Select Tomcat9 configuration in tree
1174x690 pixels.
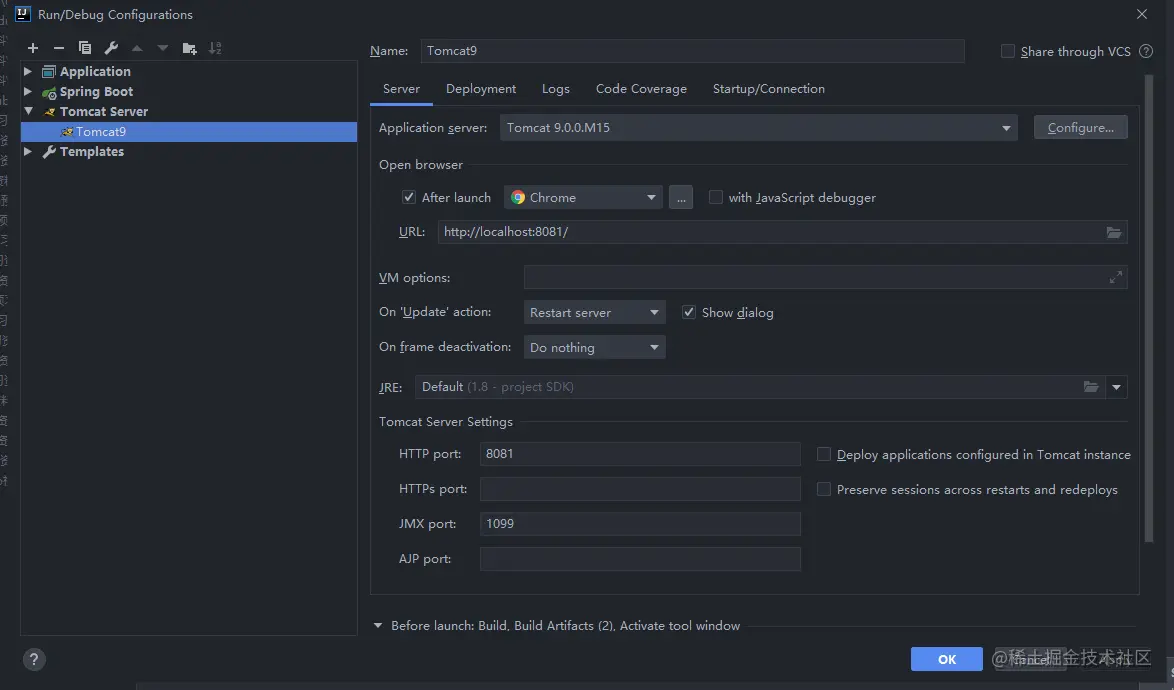(x=189, y=132)
